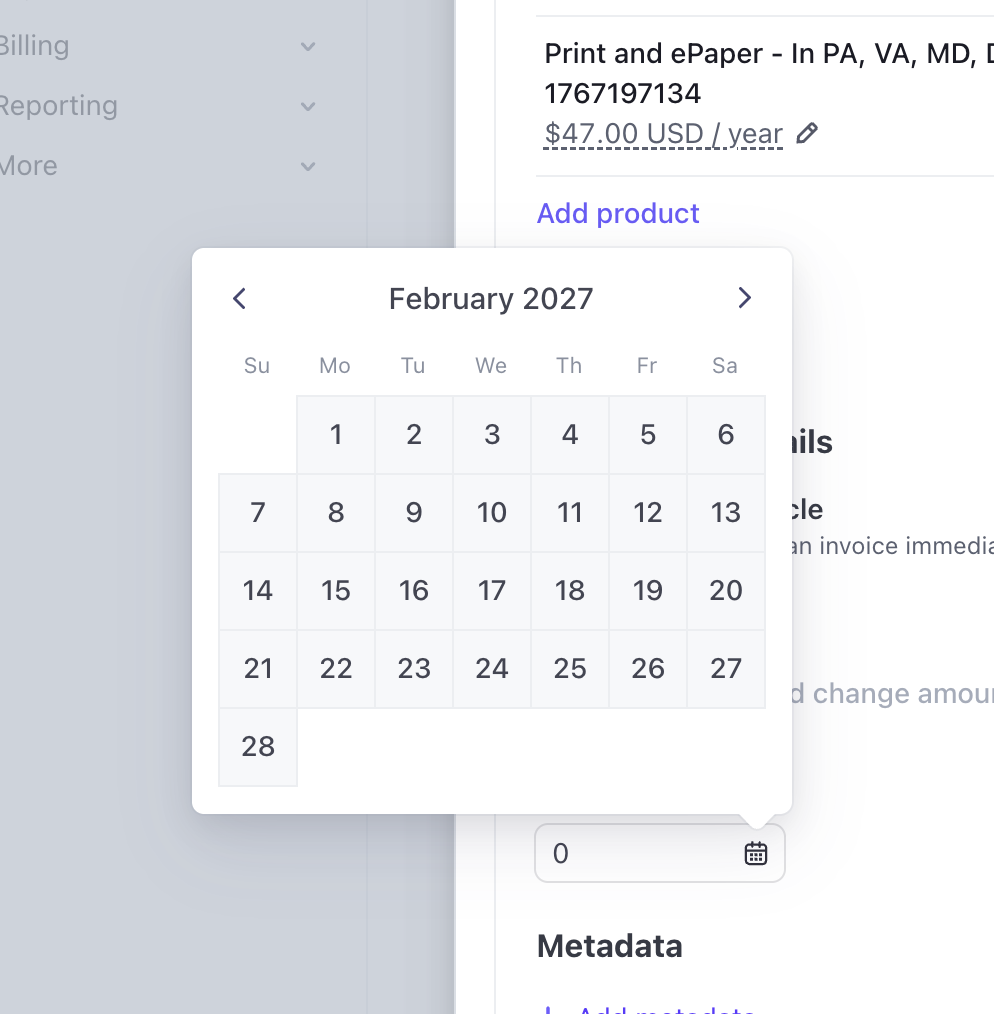Expand the More sidebar section
Screen dimensions: 994x1014
point(308,166)
